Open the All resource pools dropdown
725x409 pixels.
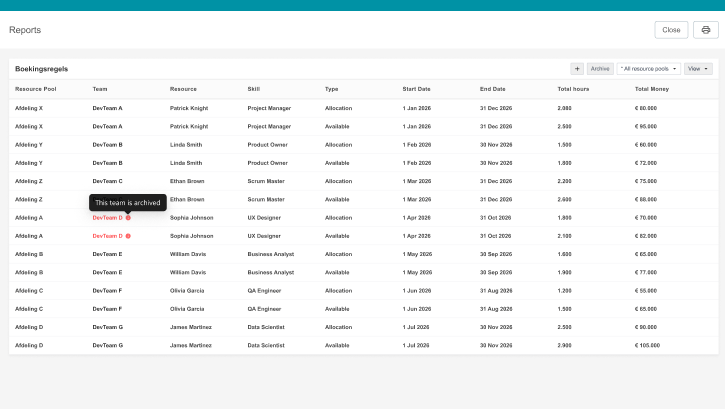(x=648, y=69)
